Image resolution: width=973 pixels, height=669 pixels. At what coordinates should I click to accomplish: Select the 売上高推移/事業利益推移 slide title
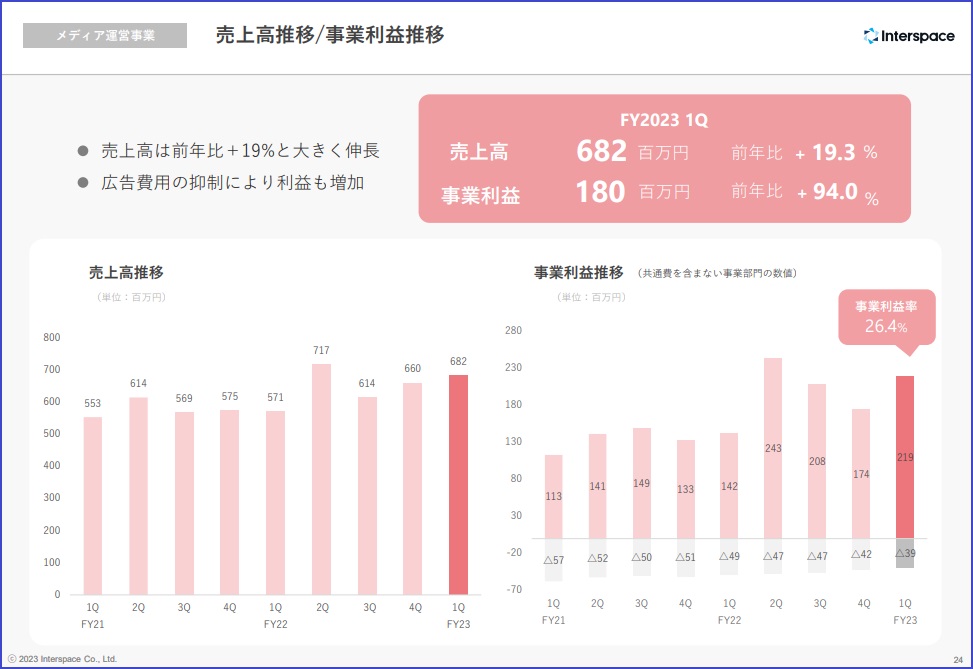click(330, 35)
